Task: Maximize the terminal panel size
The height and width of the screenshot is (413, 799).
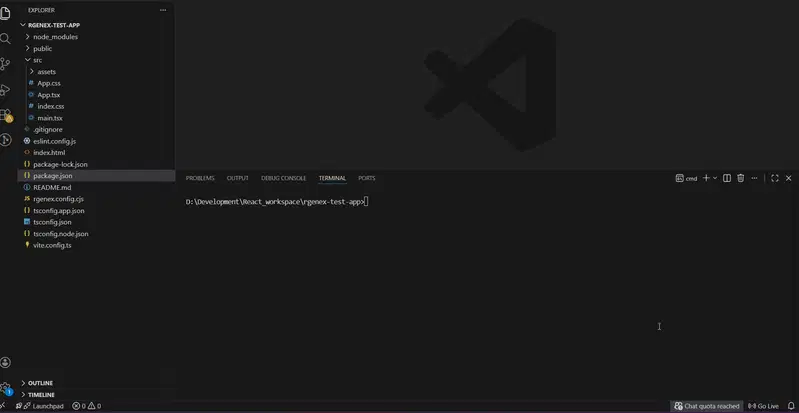Action: click(775, 178)
